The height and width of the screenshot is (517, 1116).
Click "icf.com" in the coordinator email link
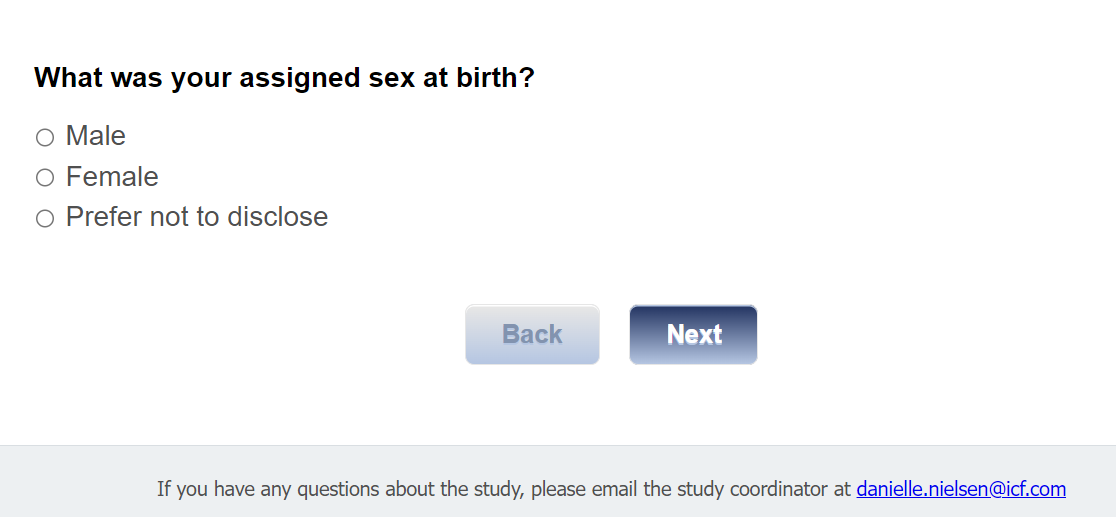[1036, 489]
